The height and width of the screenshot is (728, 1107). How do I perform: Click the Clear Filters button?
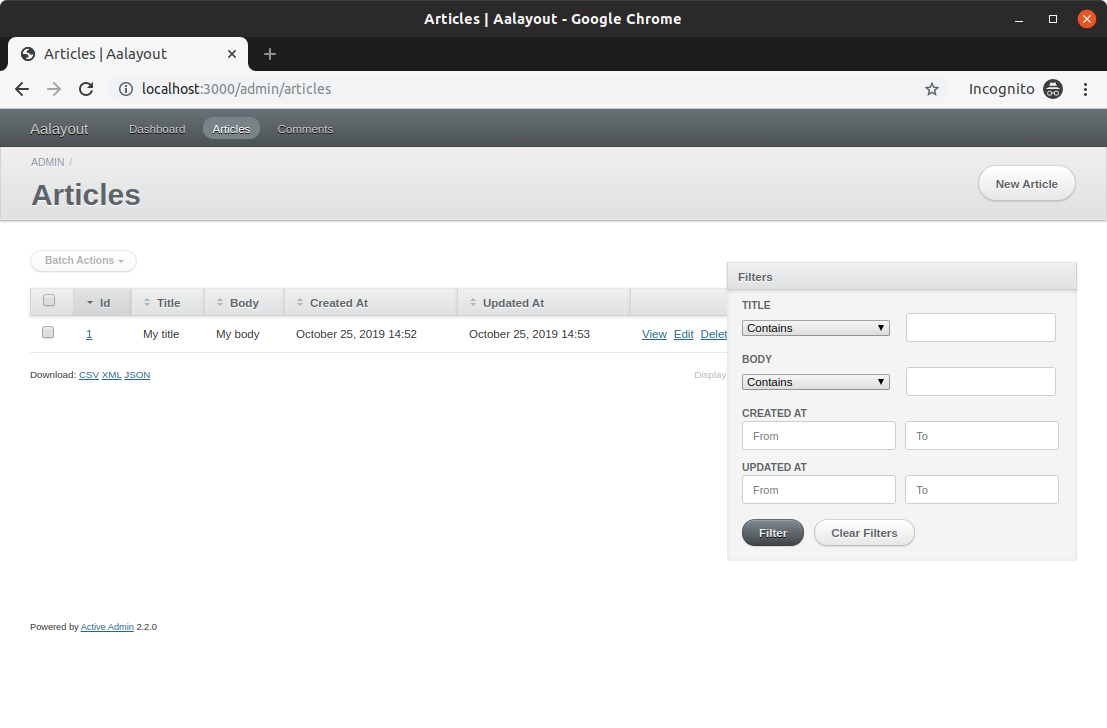(864, 533)
